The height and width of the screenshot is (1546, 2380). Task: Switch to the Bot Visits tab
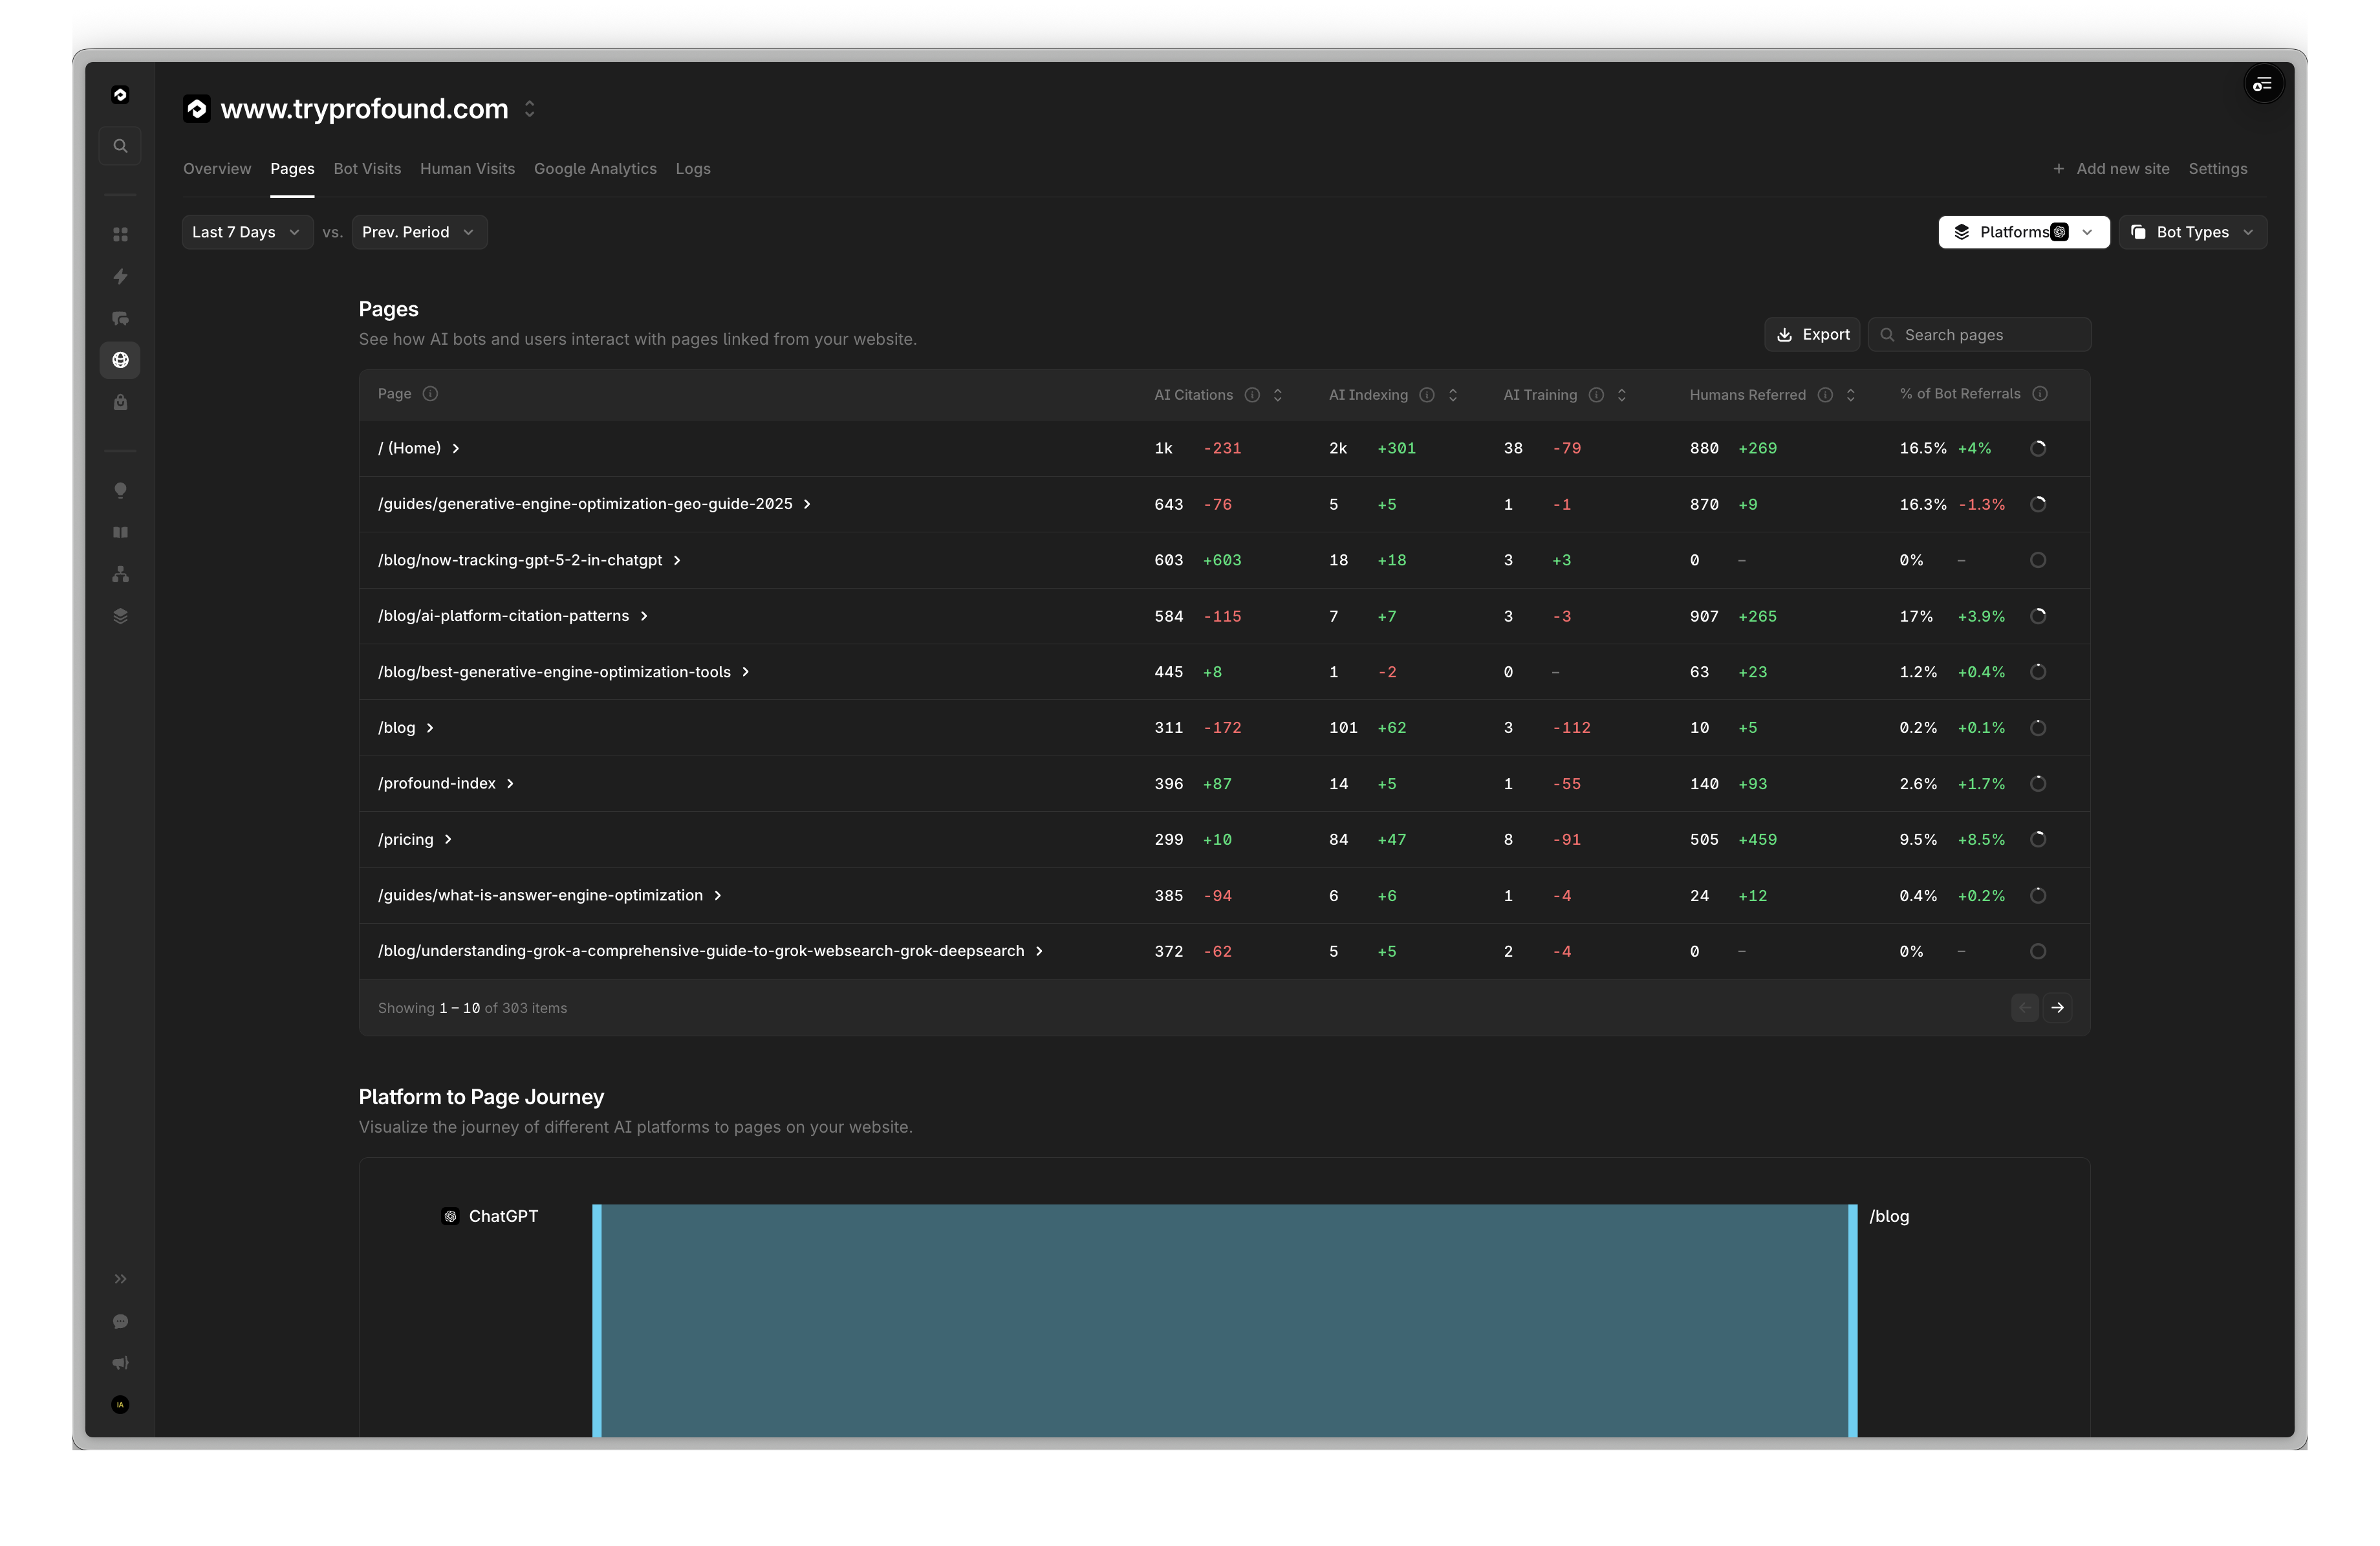(367, 169)
